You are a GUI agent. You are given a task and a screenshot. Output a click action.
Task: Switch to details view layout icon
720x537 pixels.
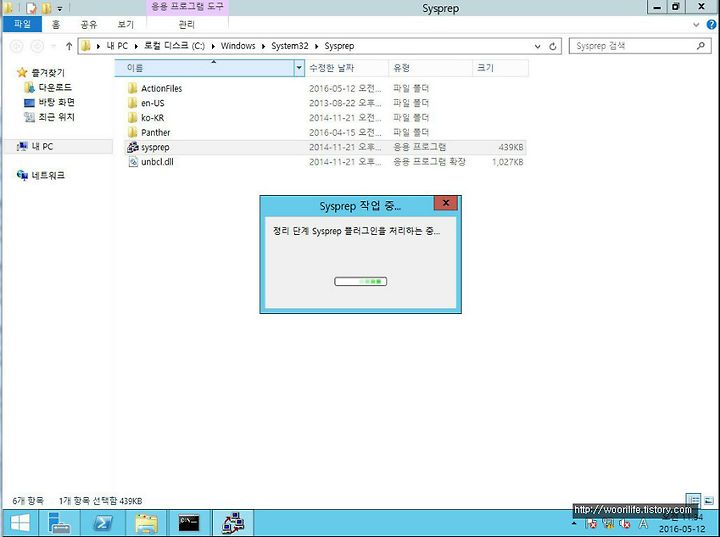693,500
